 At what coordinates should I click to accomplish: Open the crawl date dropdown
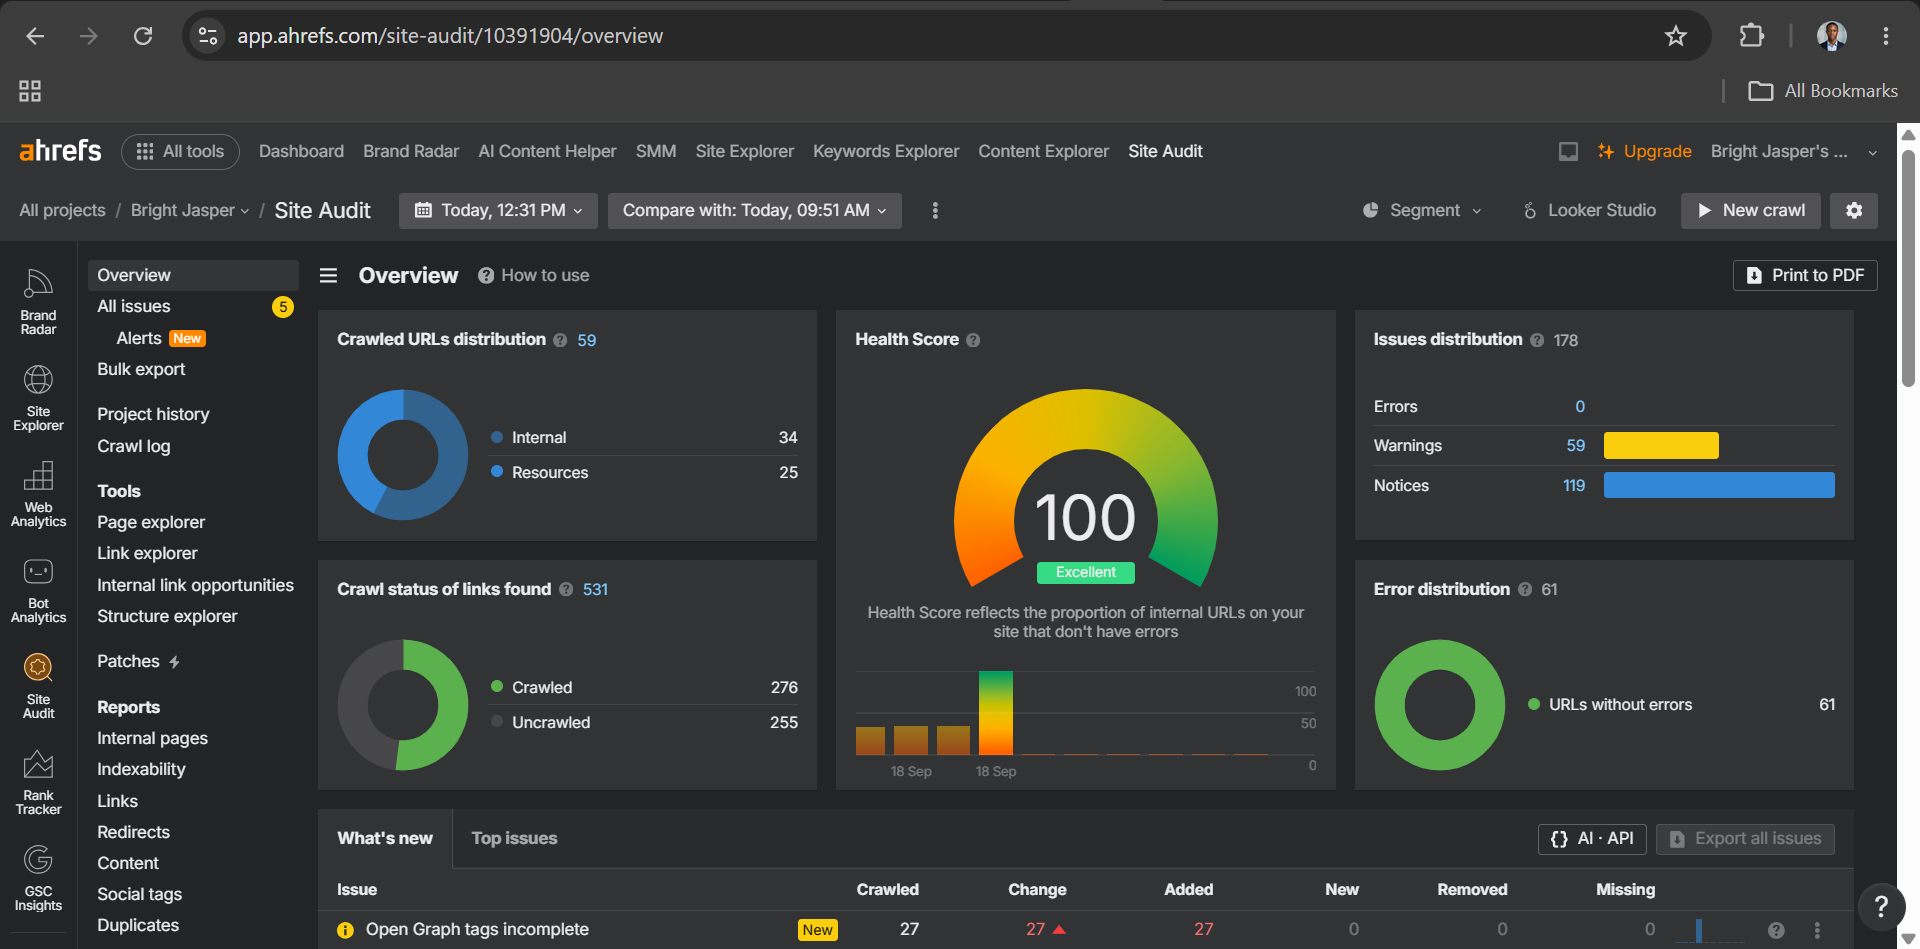(x=498, y=210)
